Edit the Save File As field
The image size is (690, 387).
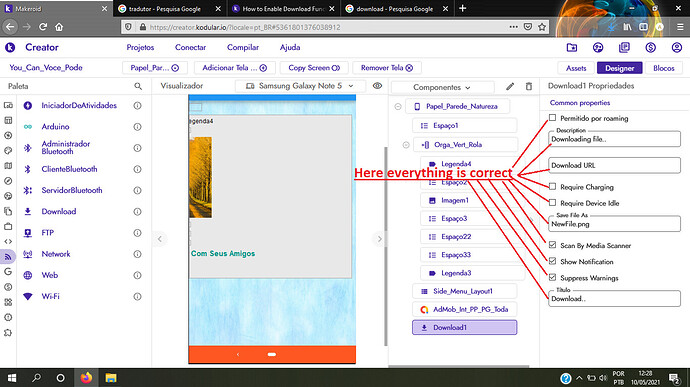pos(614,224)
